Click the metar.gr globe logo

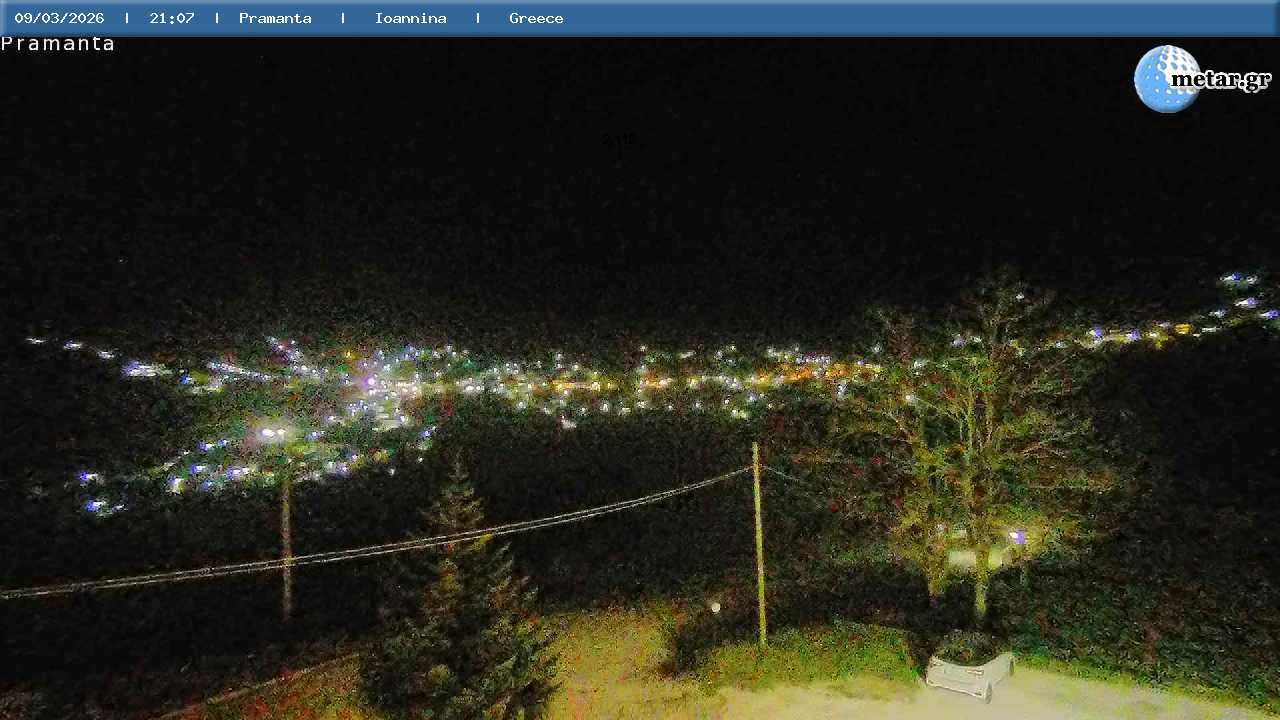1164,79
